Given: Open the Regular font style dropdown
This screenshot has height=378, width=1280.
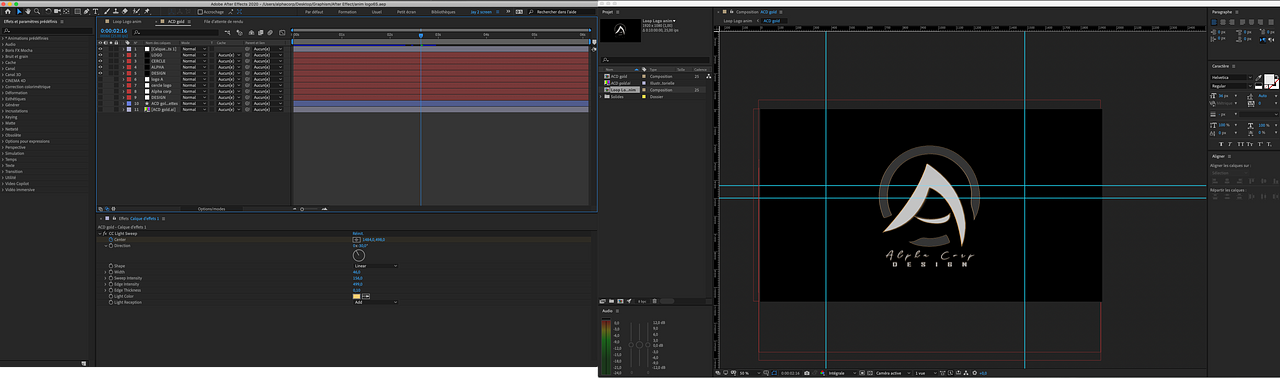Looking at the screenshot, I should click(x=1231, y=86).
